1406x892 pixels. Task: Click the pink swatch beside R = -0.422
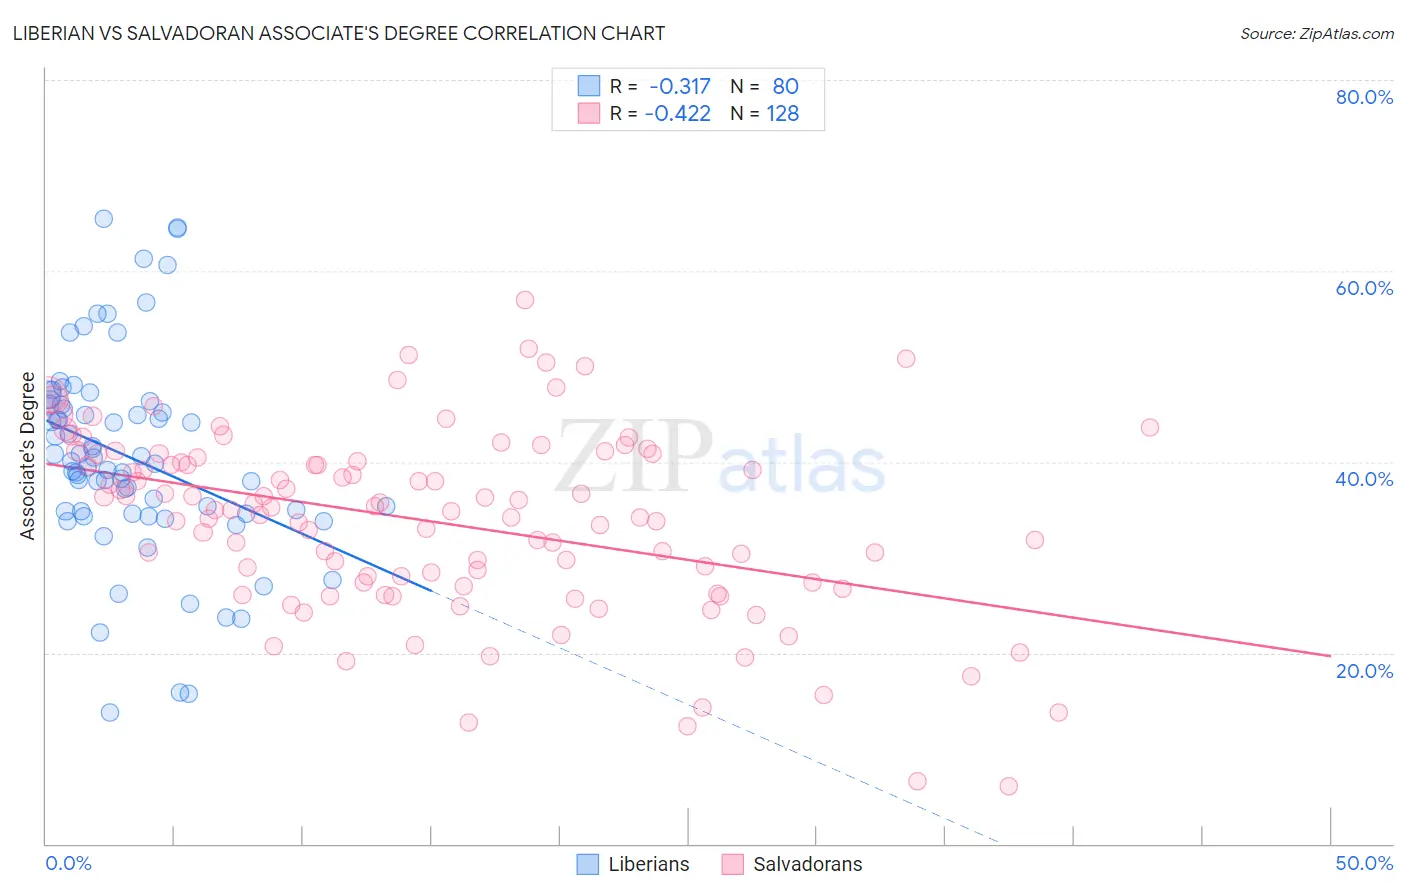point(589,113)
